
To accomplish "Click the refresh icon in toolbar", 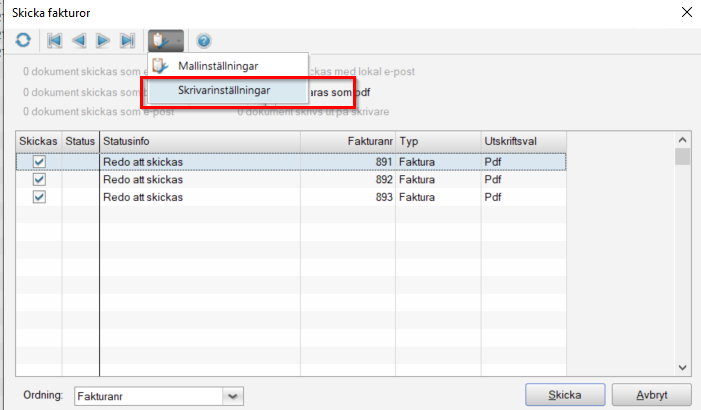I will [x=22, y=41].
